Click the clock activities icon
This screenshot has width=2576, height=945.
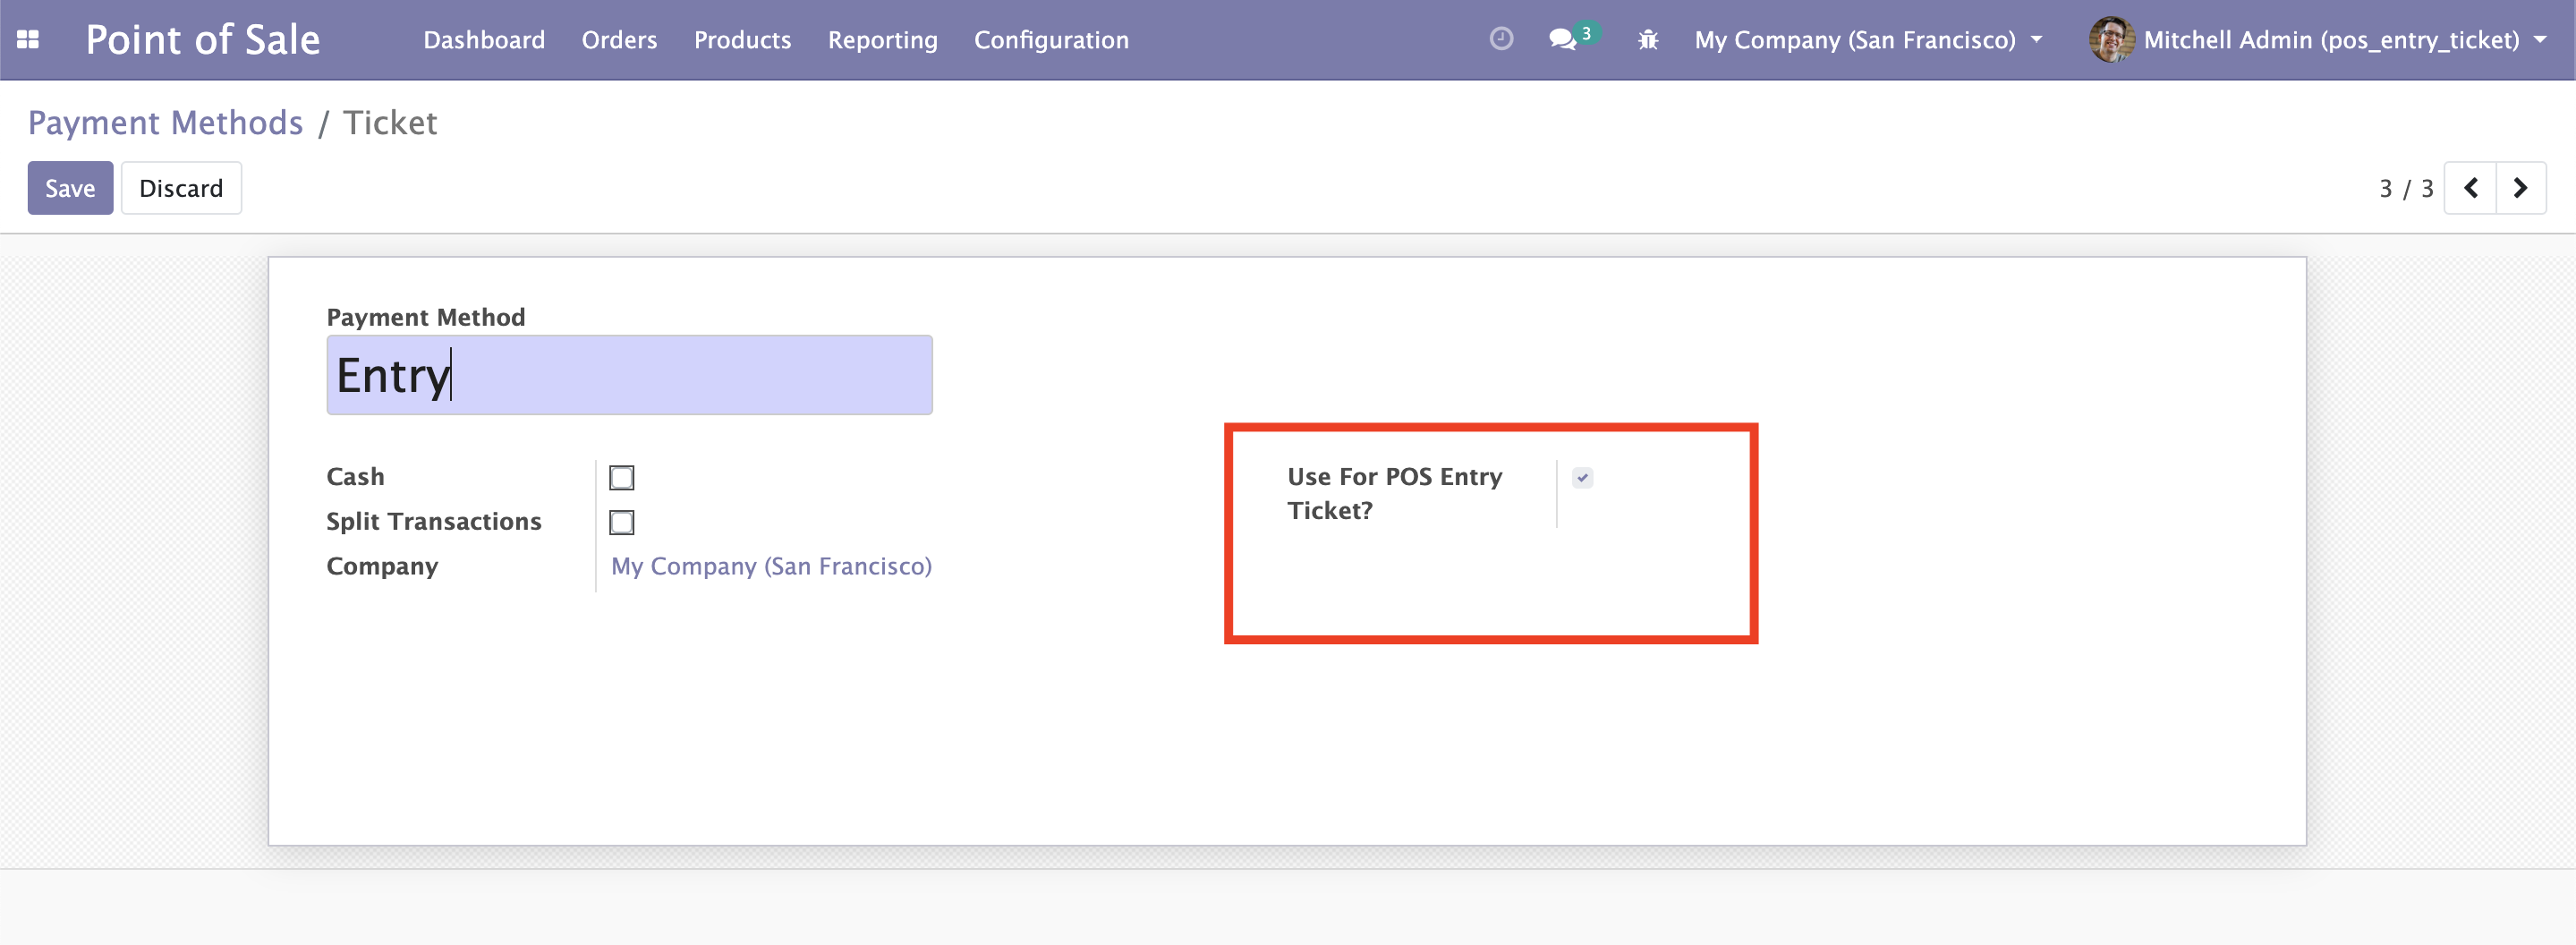tap(1500, 39)
